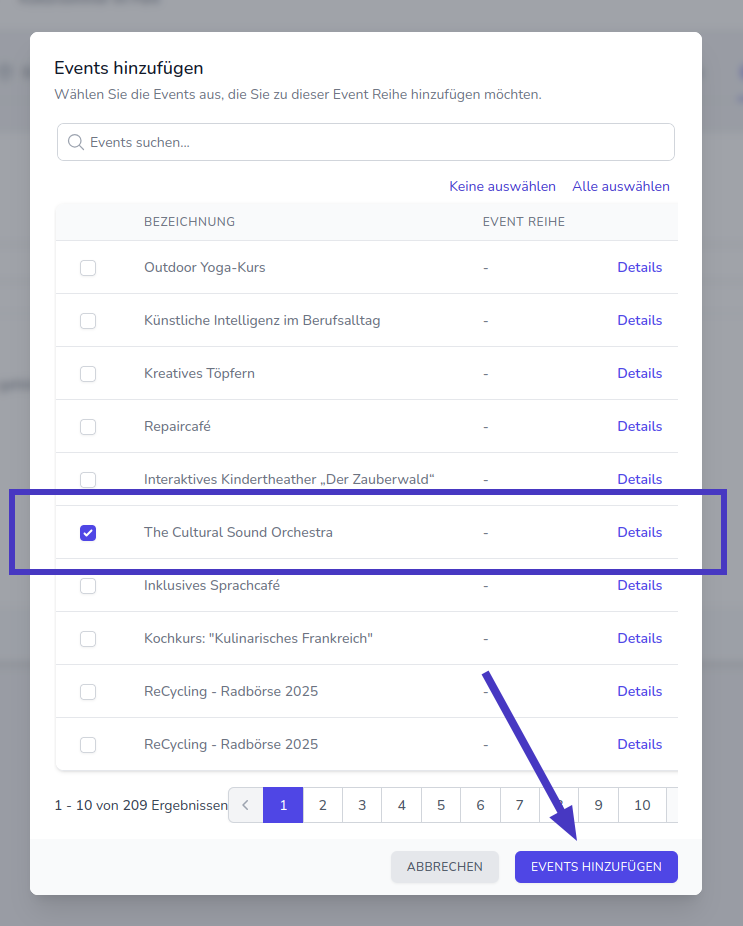The width and height of the screenshot is (743, 926).
Task: Sort by the Bezeichnung column header
Action: click(x=189, y=222)
